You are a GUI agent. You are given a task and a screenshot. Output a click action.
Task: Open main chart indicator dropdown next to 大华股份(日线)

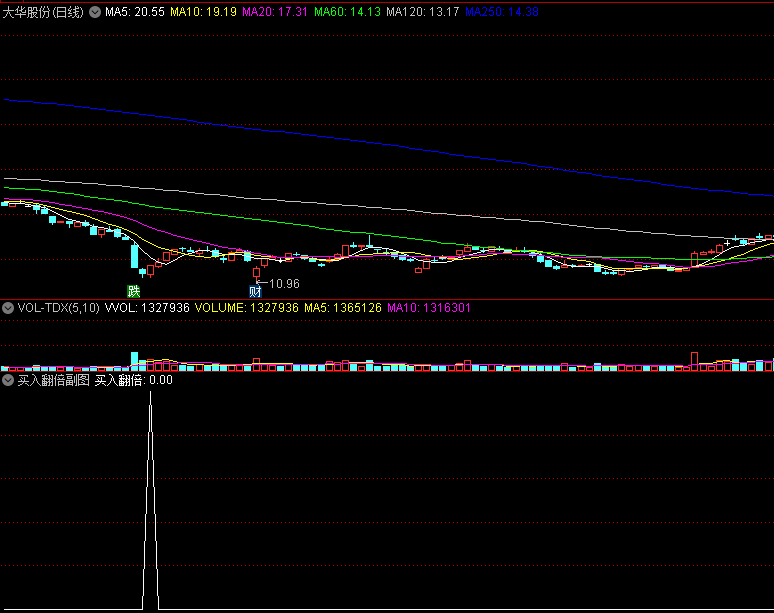[95, 12]
